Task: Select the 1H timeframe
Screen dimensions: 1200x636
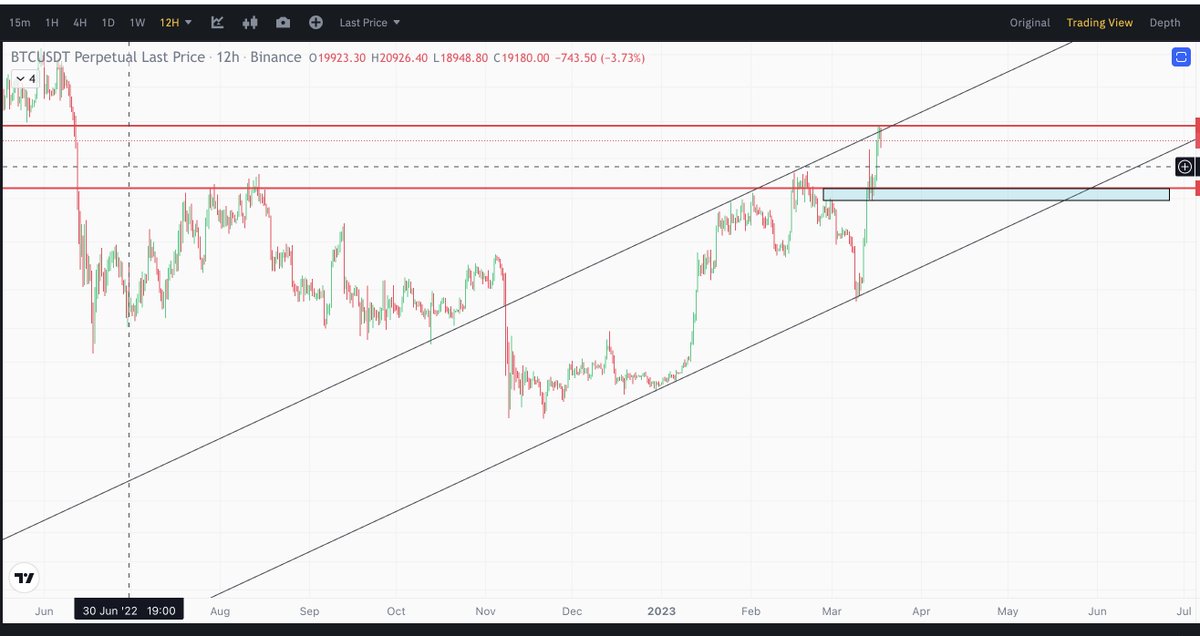Action: point(52,22)
